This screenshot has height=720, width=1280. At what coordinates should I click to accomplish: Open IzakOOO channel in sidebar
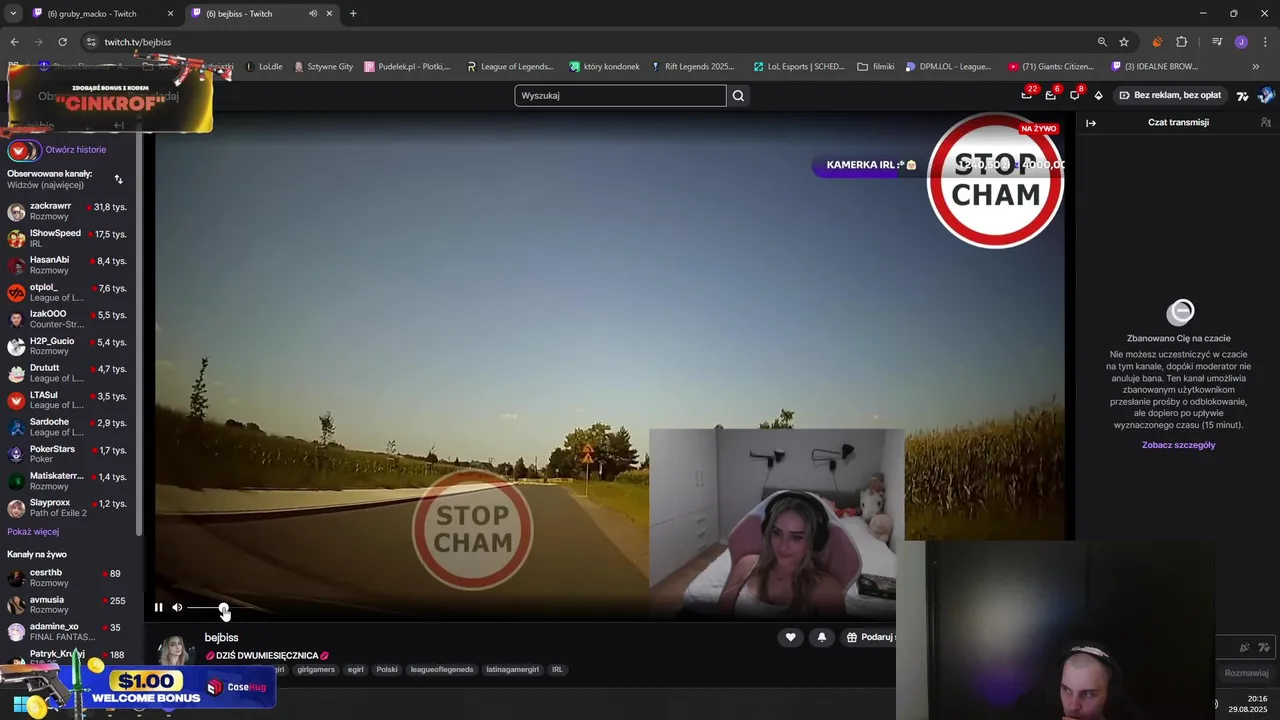click(x=68, y=319)
